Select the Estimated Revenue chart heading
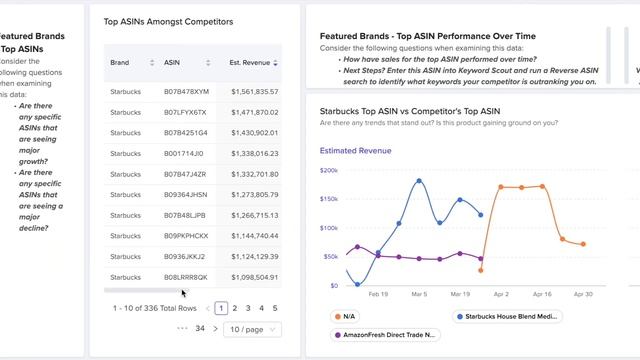 pos(356,151)
